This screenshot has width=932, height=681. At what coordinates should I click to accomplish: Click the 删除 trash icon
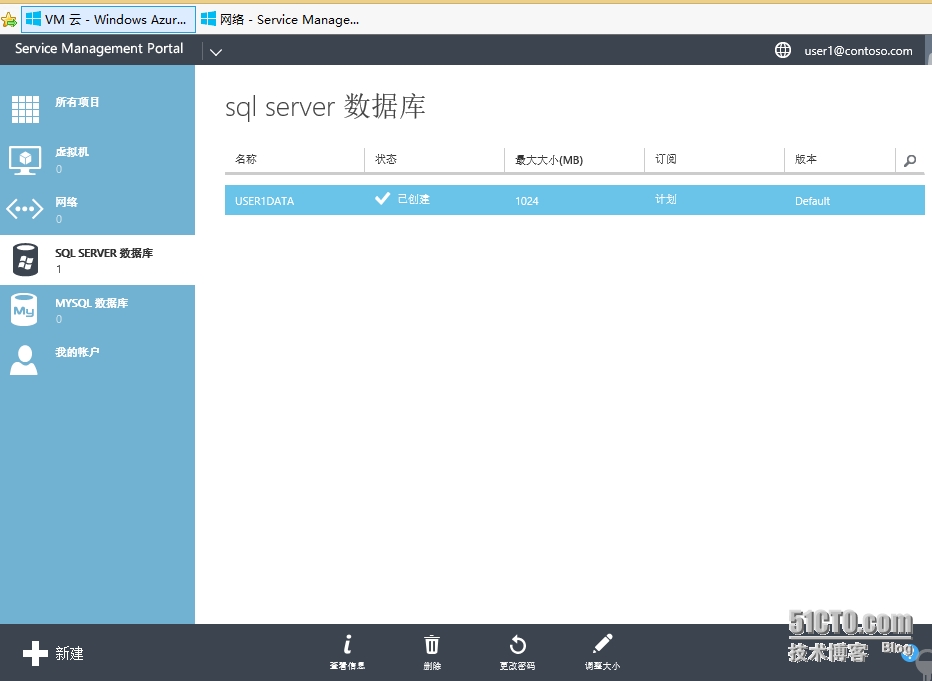point(432,644)
